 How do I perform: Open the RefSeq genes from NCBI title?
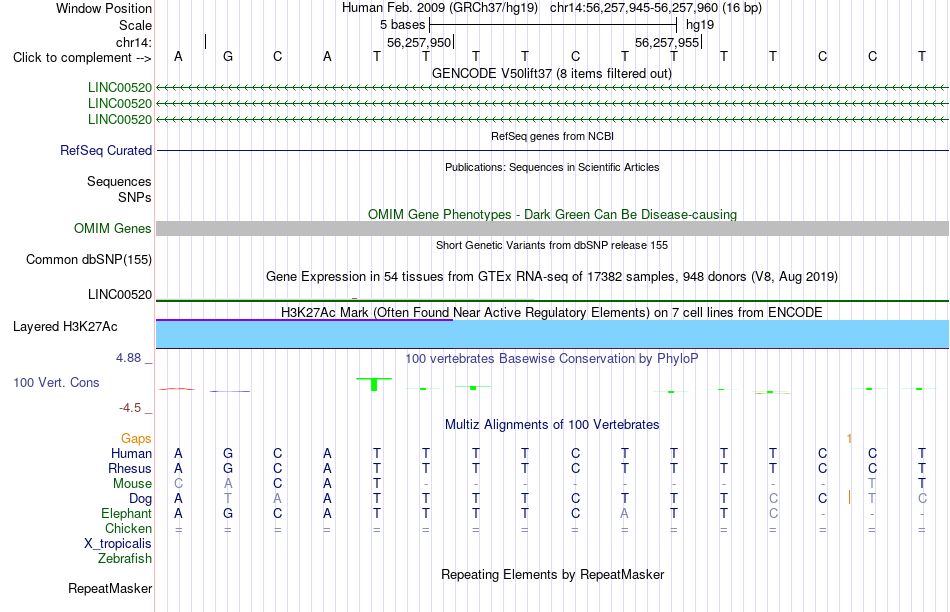(552, 136)
